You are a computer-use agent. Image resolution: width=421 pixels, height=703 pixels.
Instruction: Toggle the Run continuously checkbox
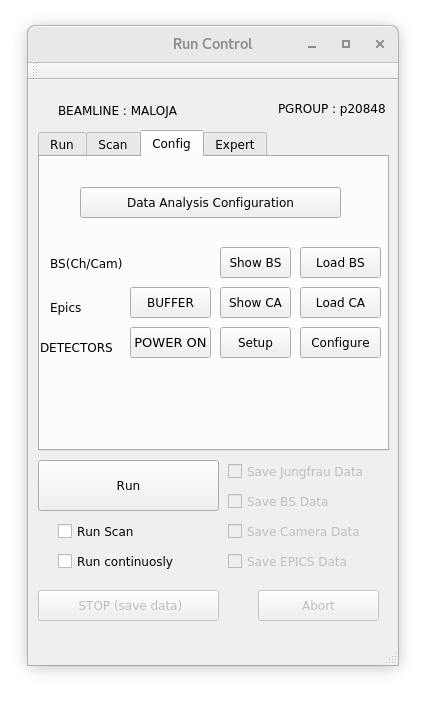coord(65,561)
